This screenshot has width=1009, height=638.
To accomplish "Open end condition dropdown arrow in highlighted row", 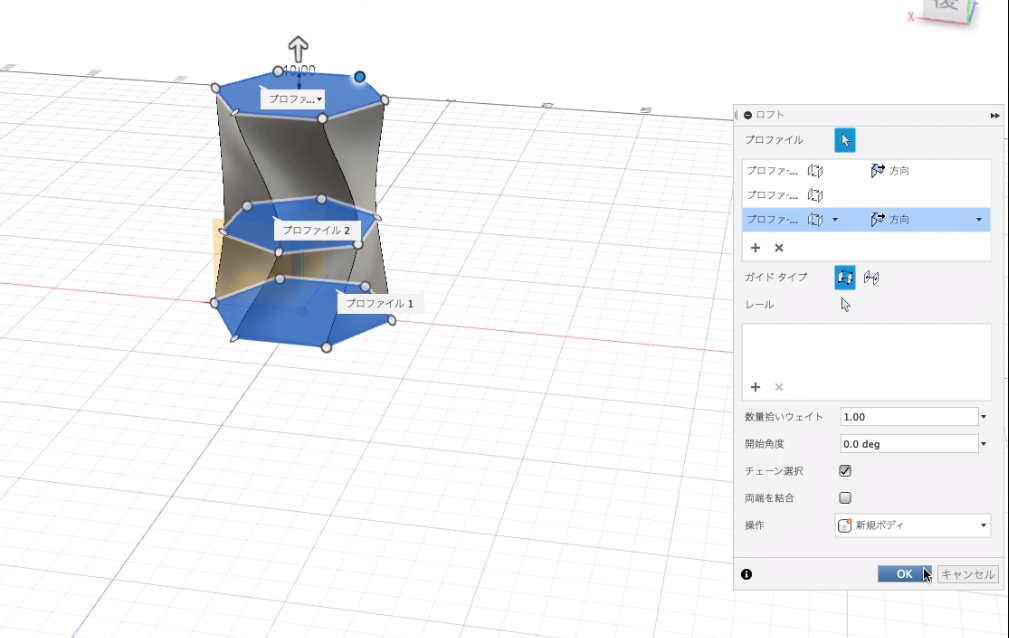I will pos(835,220).
